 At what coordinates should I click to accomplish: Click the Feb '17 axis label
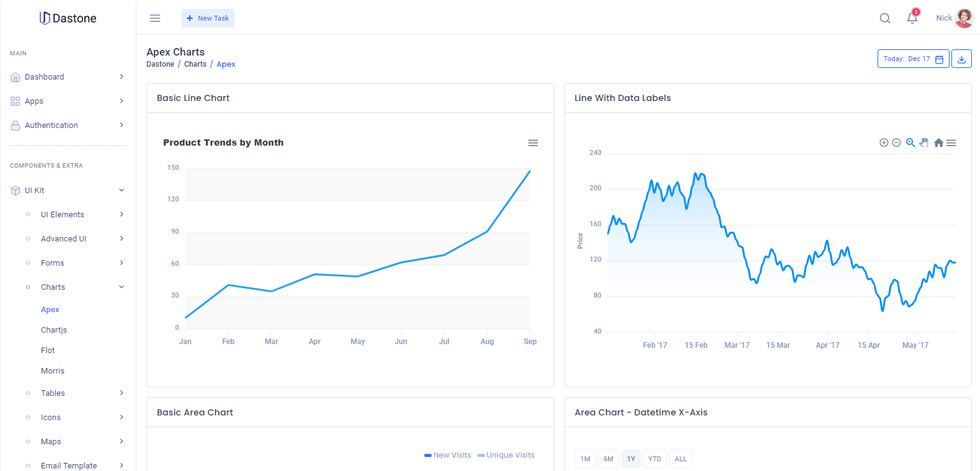click(655, 345)
